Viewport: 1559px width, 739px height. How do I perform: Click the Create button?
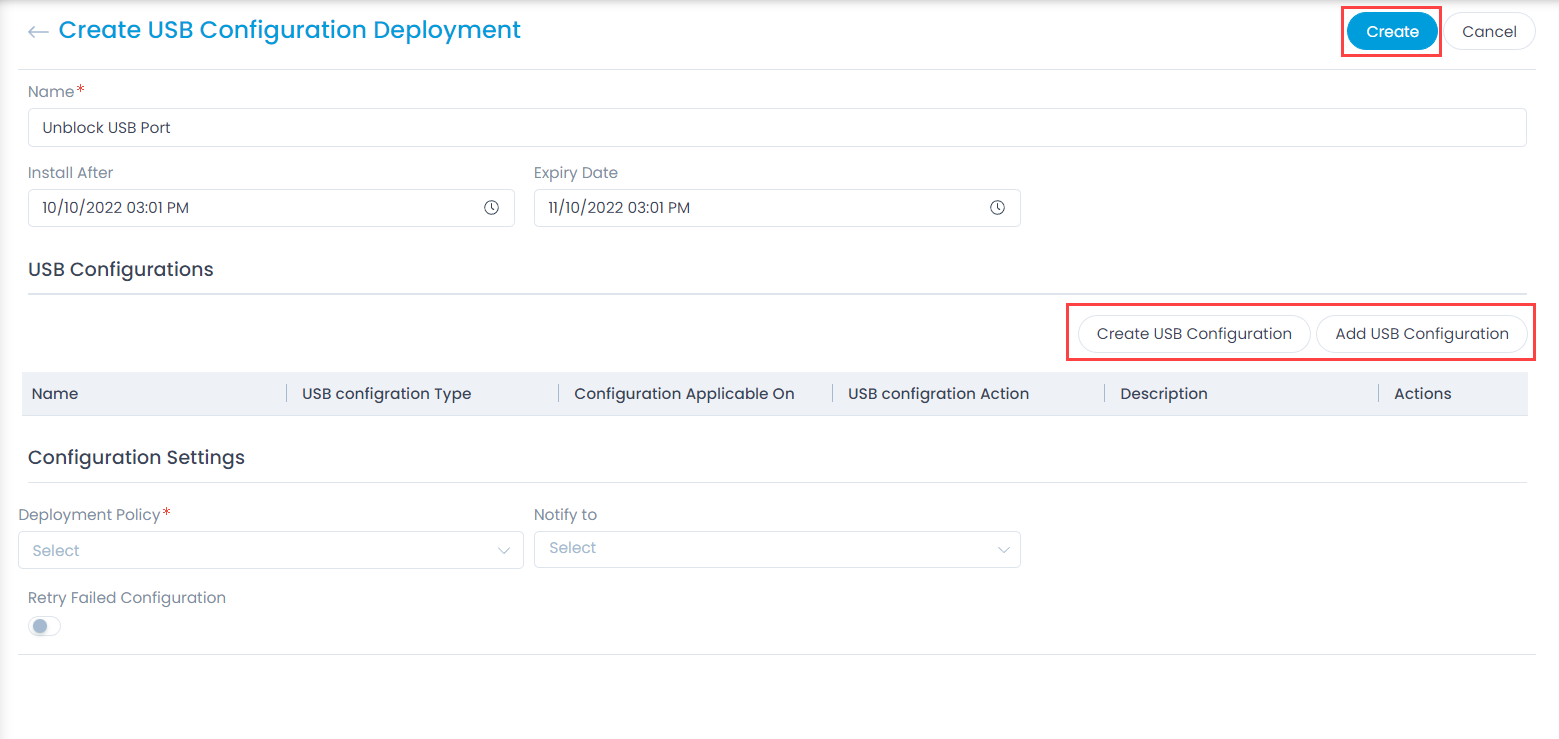1391,31
